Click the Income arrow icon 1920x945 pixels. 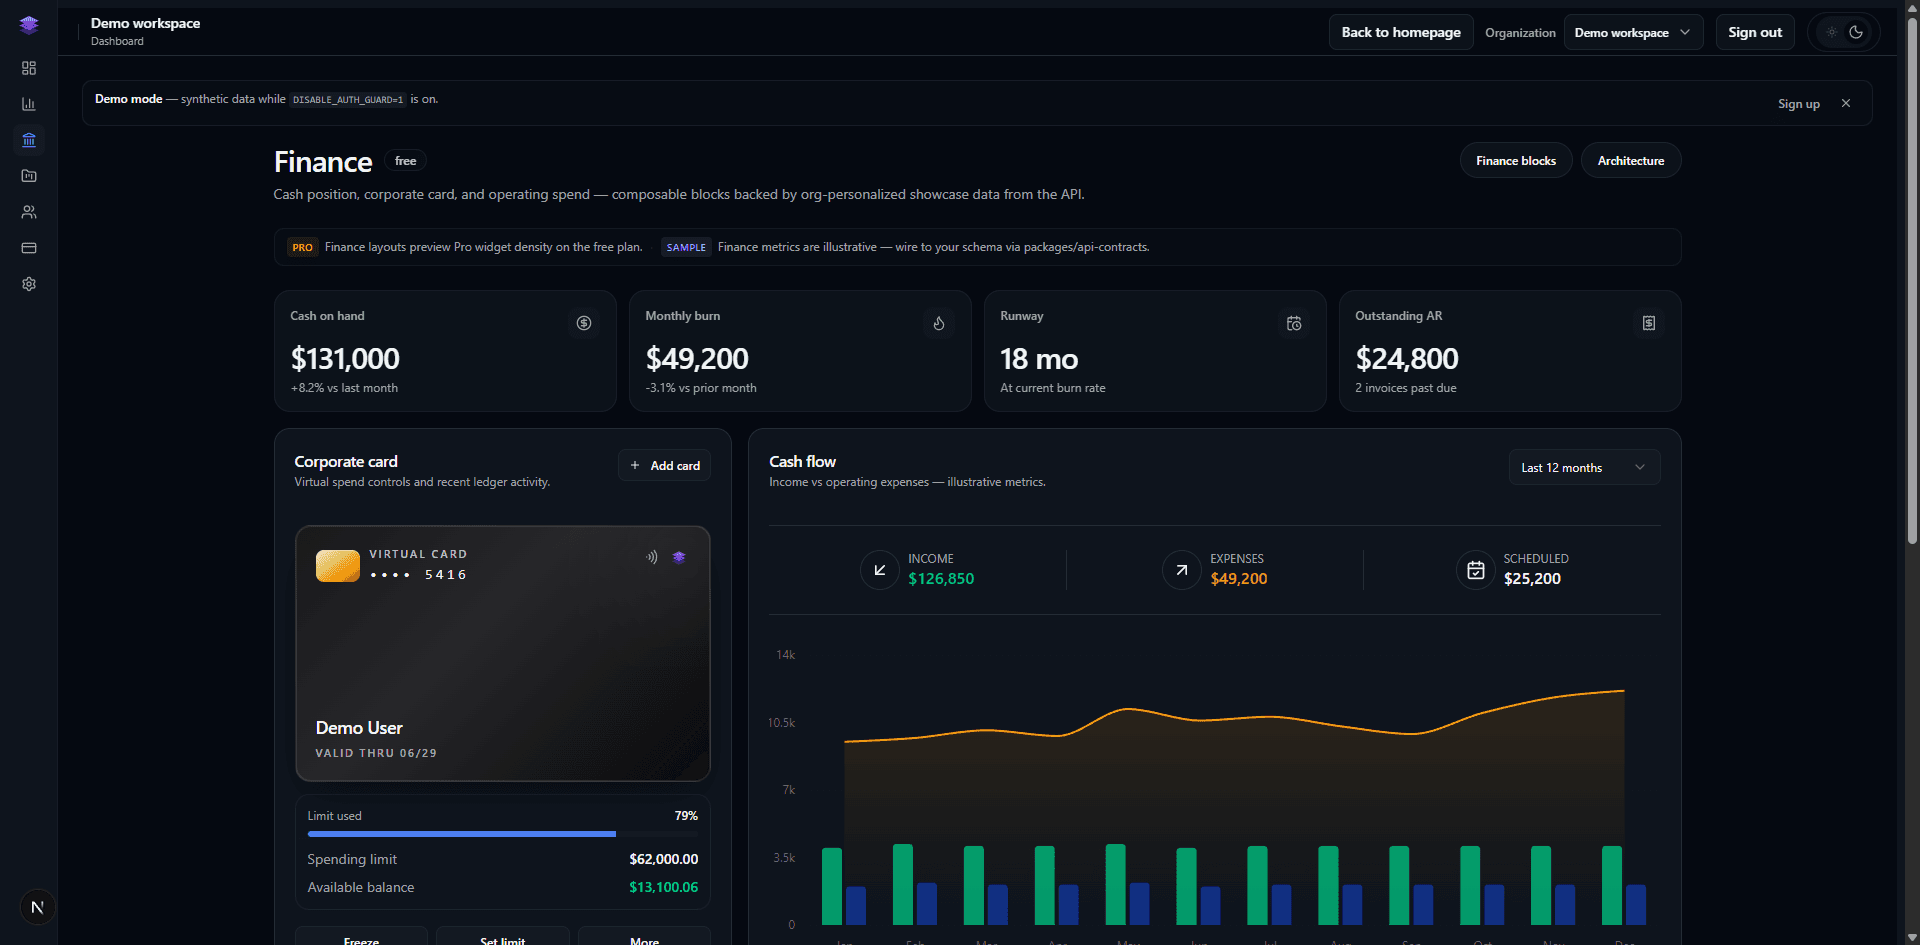pos(880,570)
